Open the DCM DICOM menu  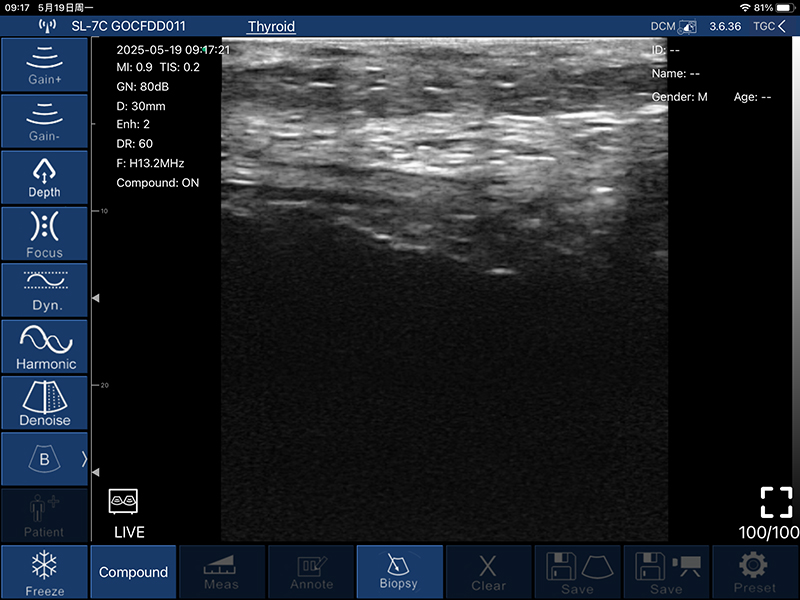click(x=674, y=26)
